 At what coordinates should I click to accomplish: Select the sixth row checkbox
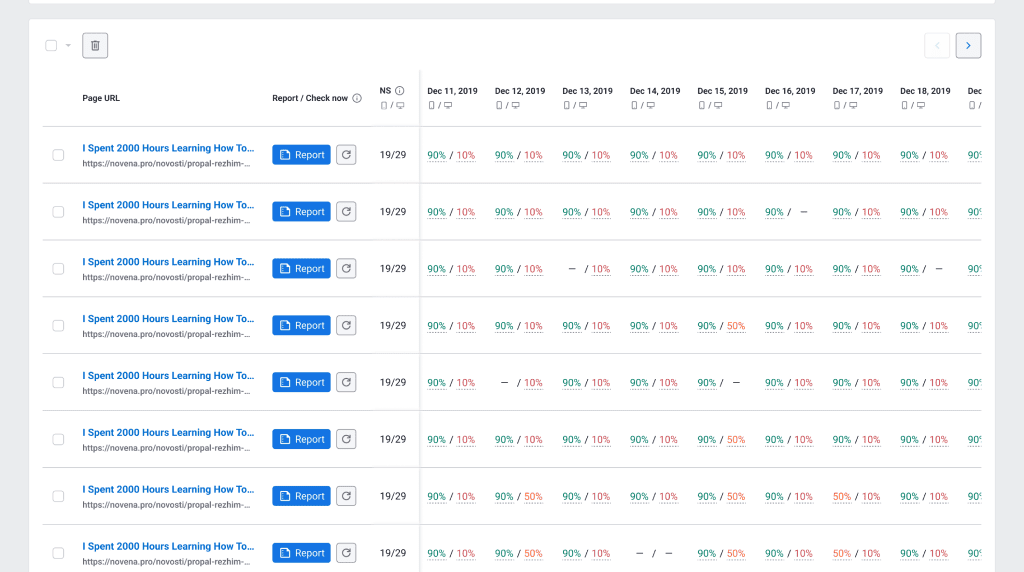(58, 439)
